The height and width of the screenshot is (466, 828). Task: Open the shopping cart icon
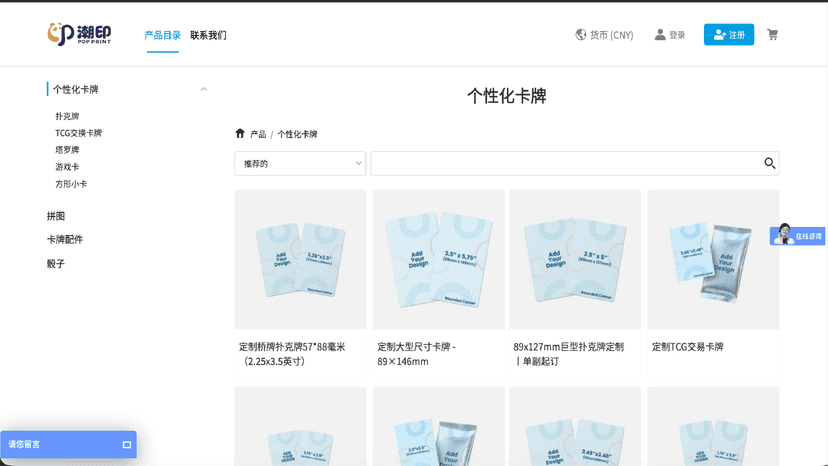point(773,35)
